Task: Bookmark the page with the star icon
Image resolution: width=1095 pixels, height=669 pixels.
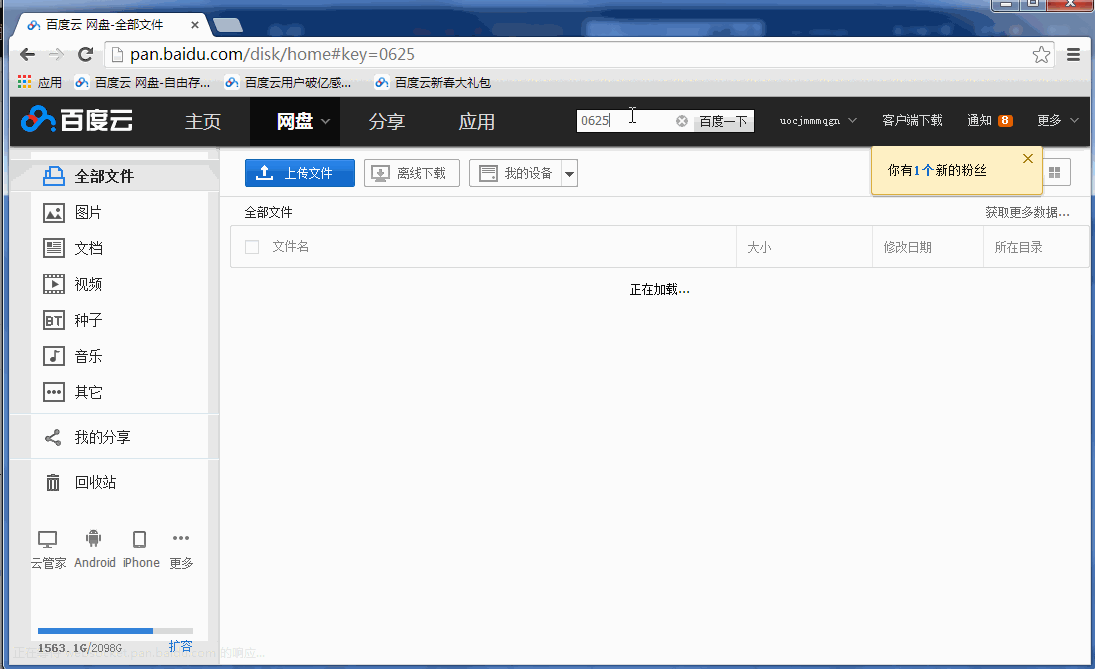Action: (x=1041, y=54)
